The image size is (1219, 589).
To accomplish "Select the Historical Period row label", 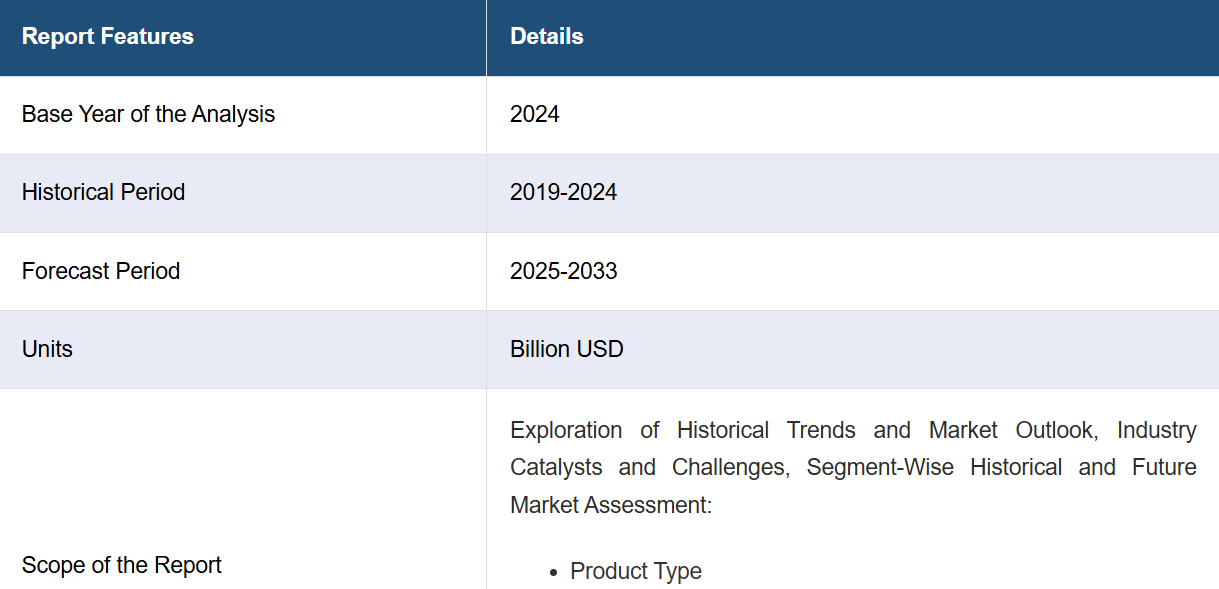I will [x=103, y=192].
